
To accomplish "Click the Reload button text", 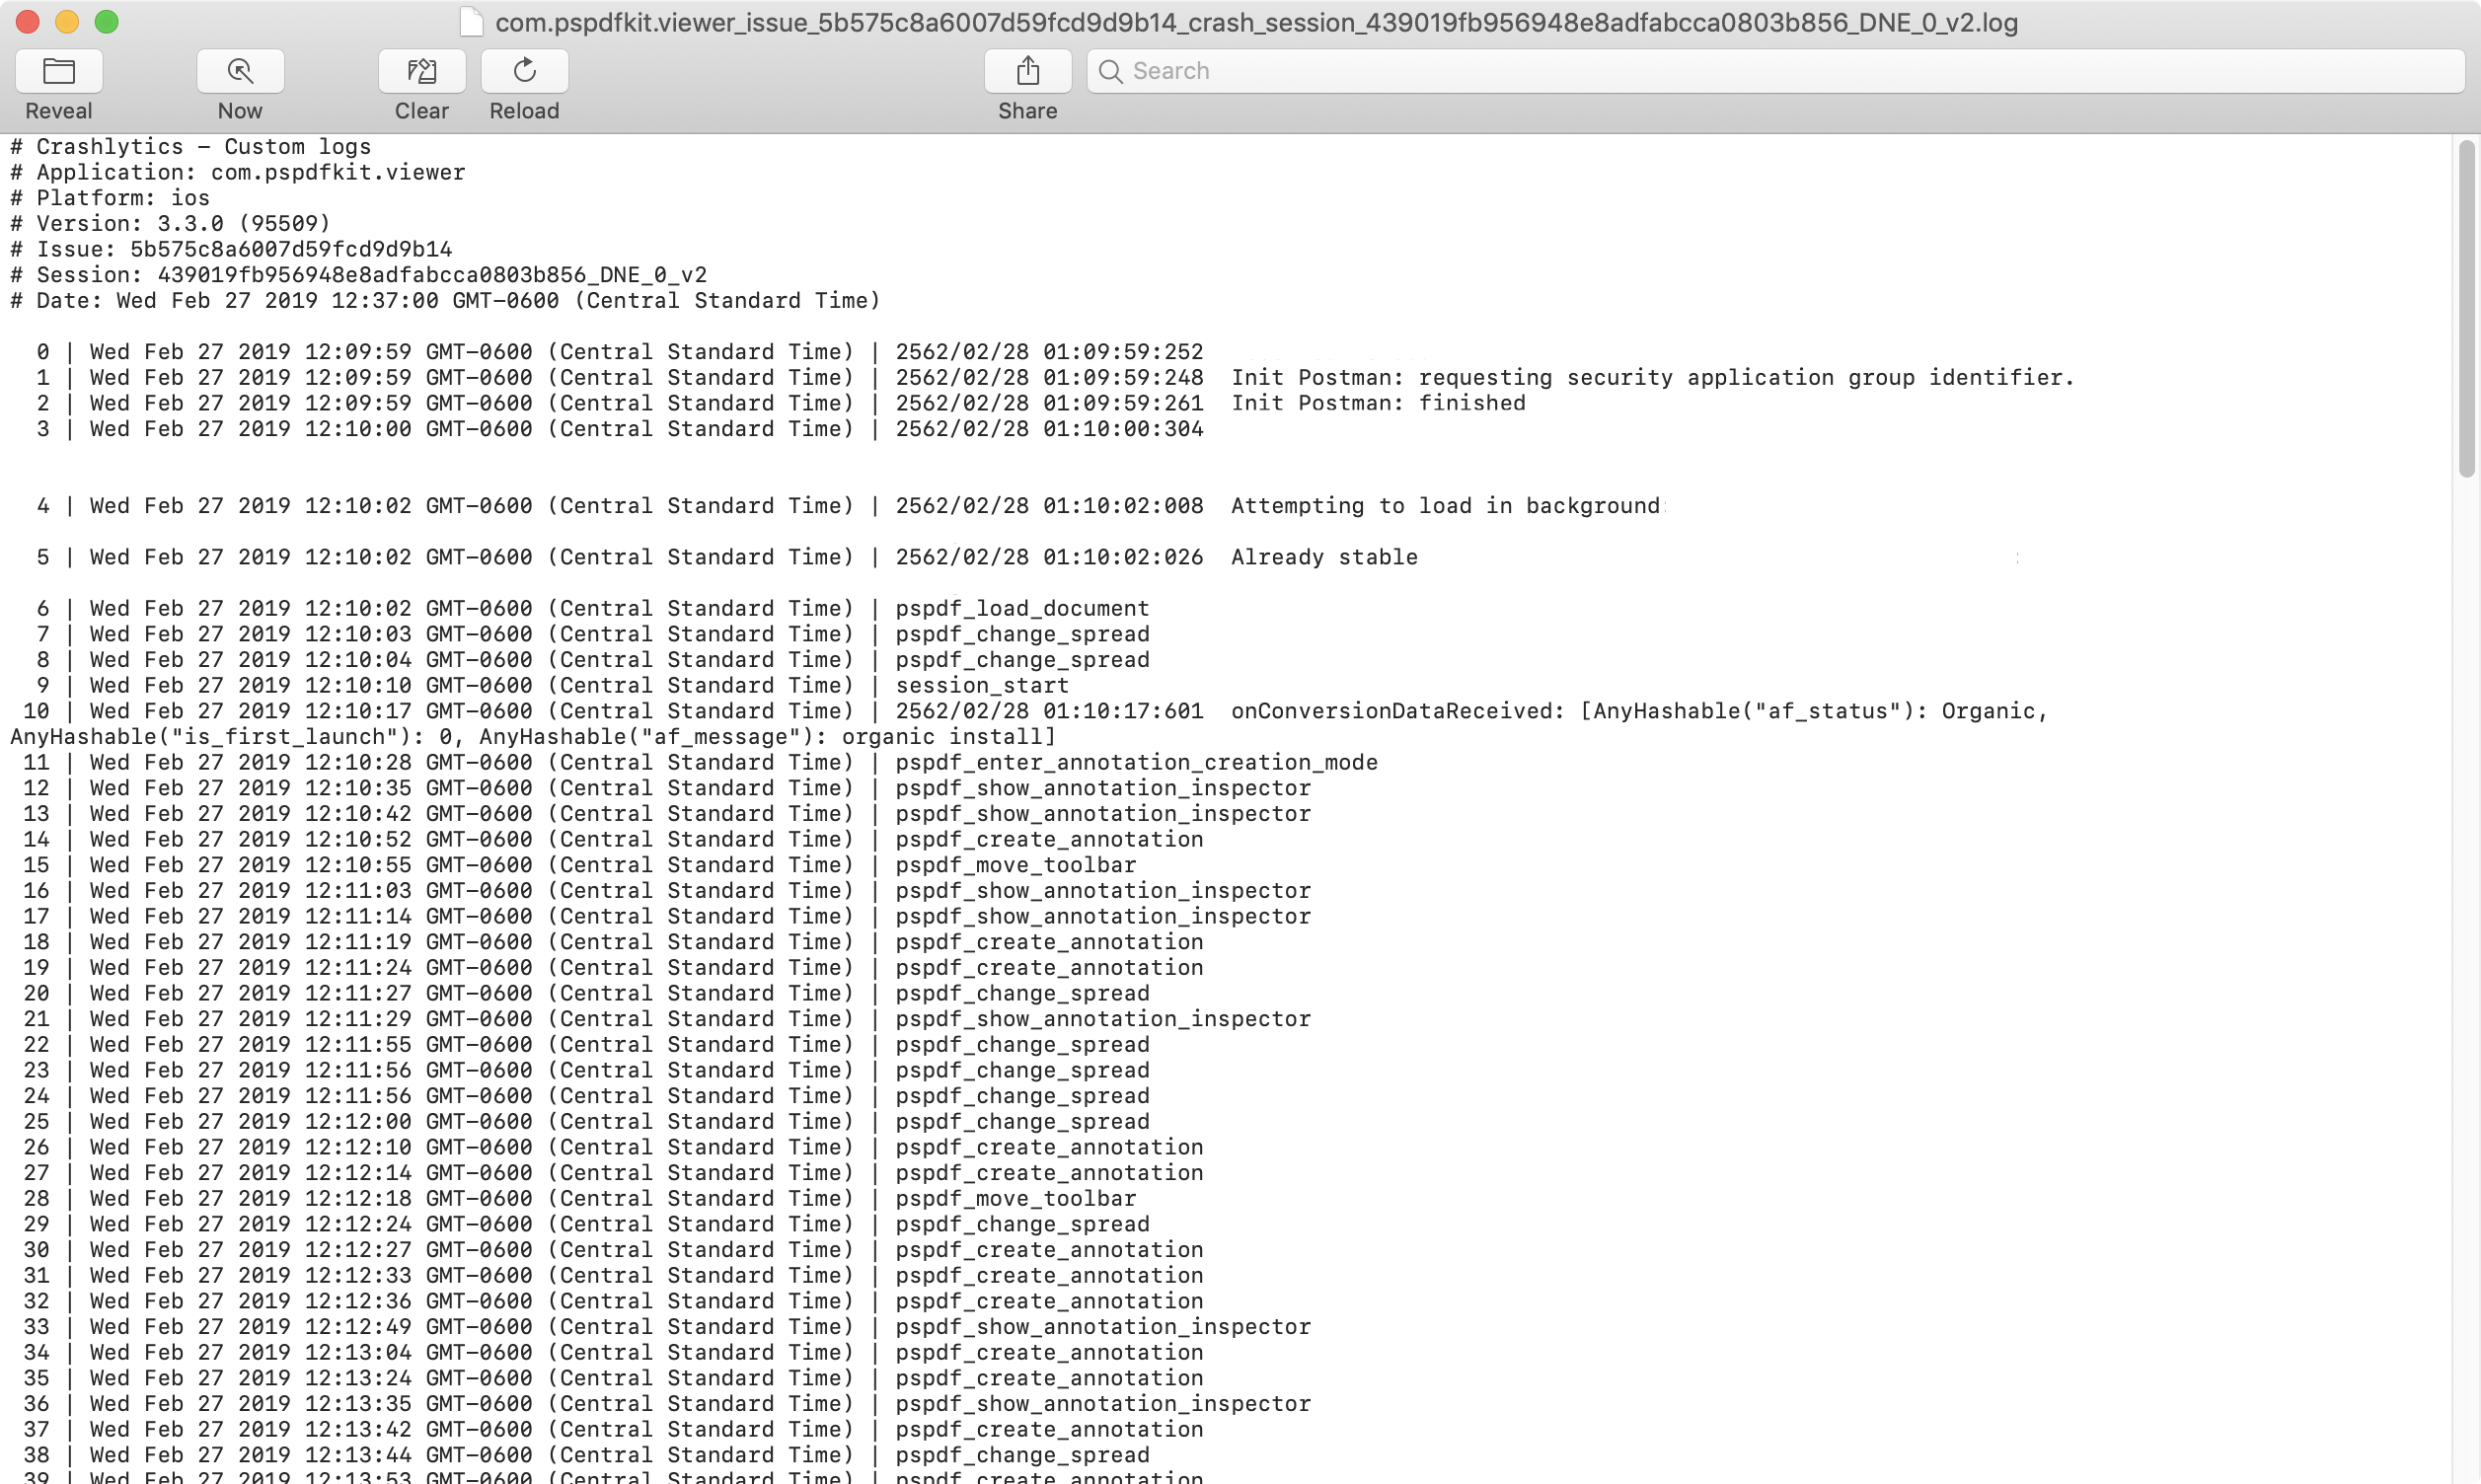I will tap(524, 111).
